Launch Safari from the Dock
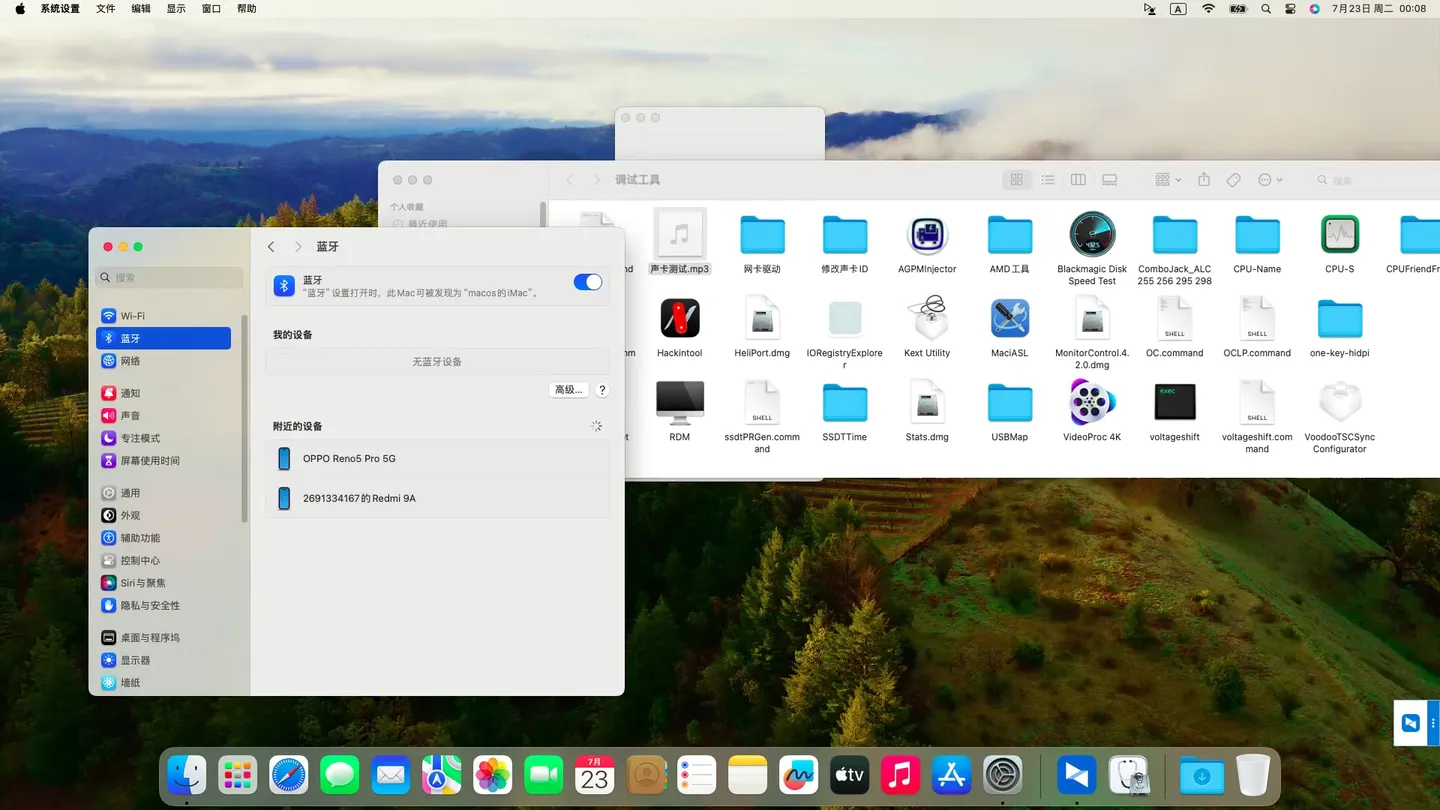 pyautogui.click(x=289, y=775)
